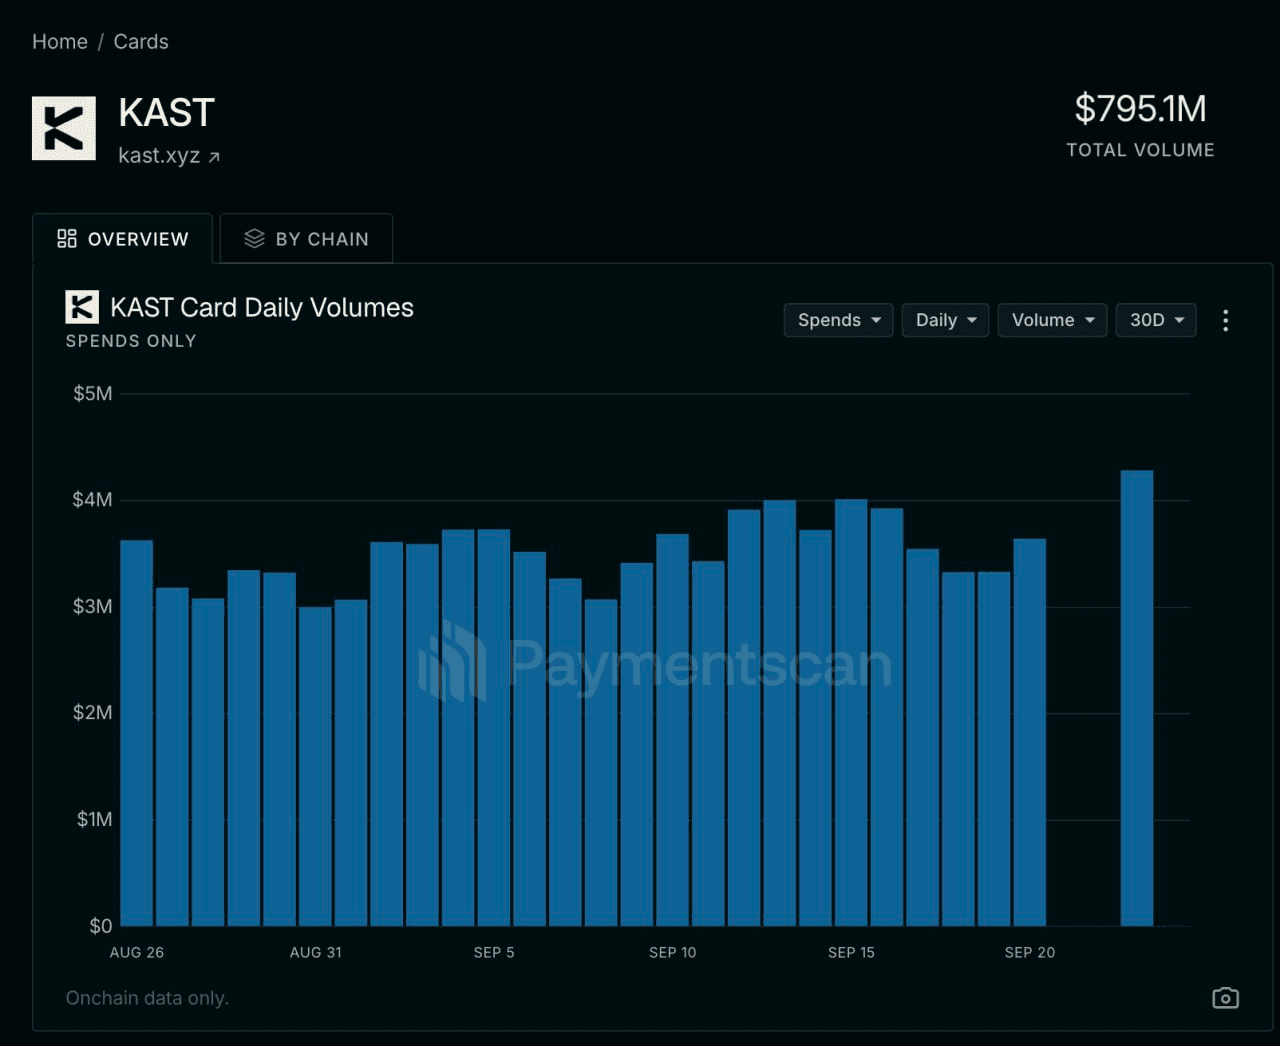Open the chart options three-dot menu
This screenshot has height=1046, width=1280.
tap(1225, 320)
